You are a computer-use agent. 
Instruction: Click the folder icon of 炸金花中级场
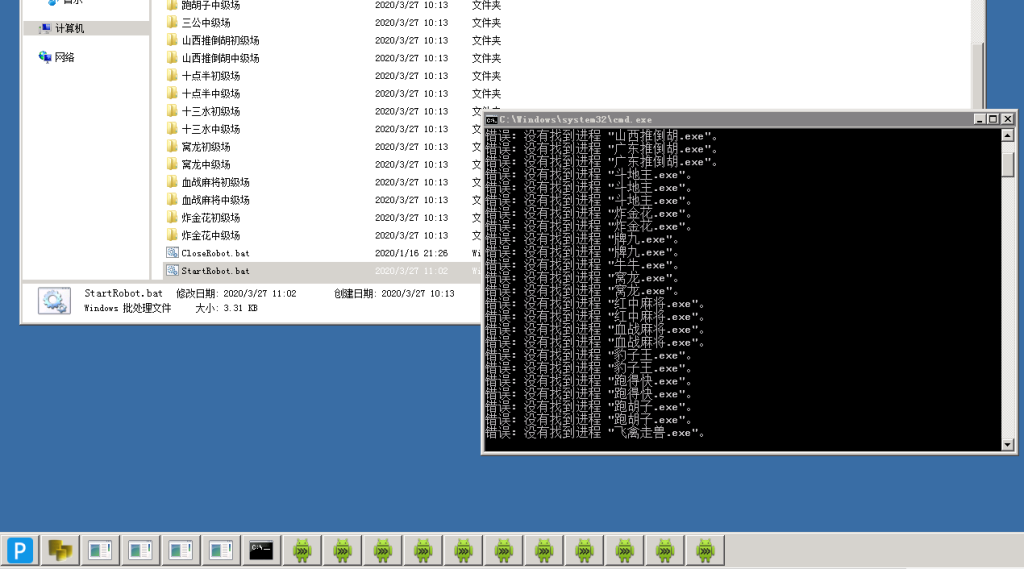point(172,235)
